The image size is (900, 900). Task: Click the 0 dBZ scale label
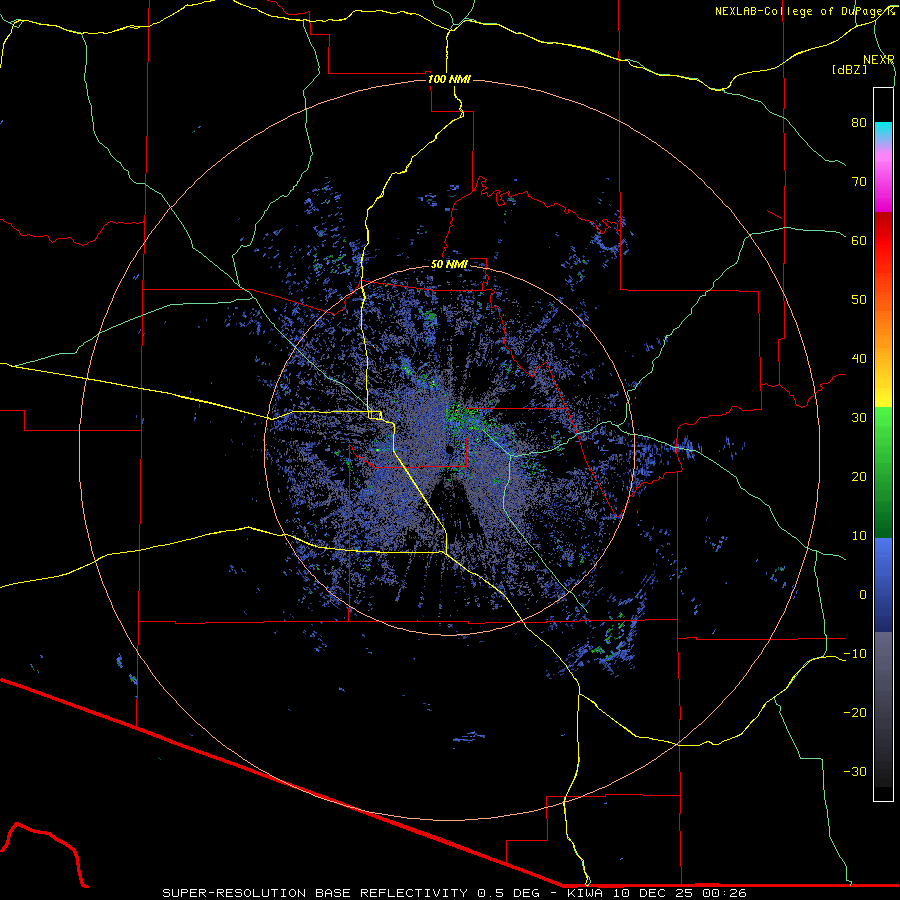(x=863, y=595)
